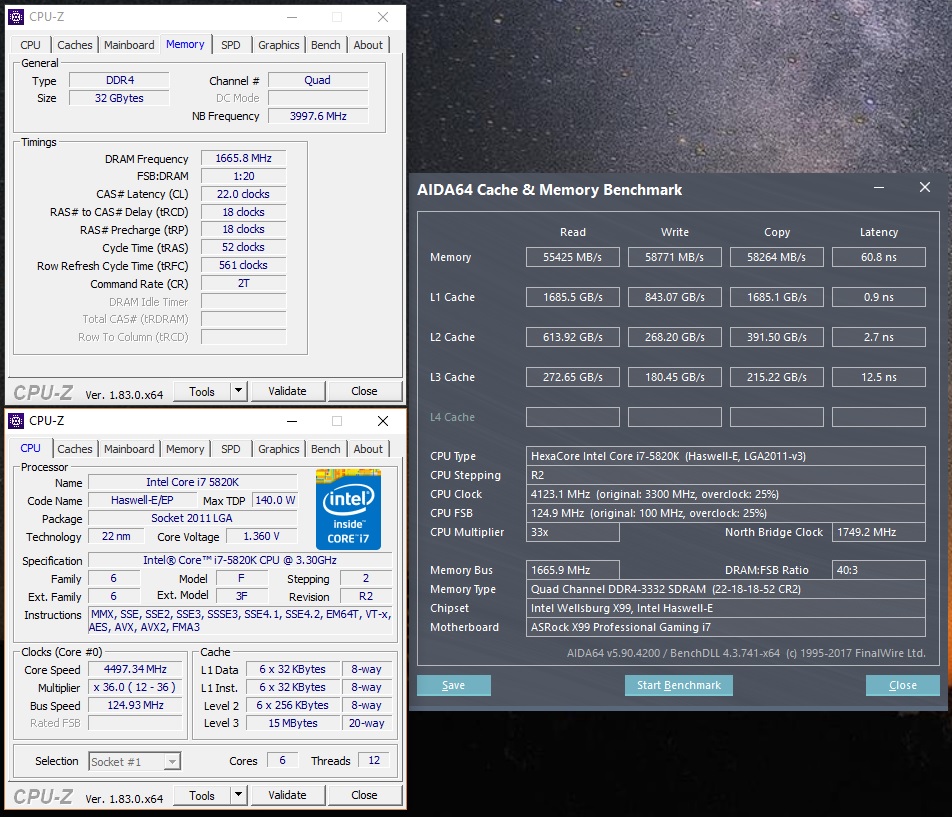Click the Motherboard field ASRock X99 Professional Gaming i7

click(x=726, y=627)
